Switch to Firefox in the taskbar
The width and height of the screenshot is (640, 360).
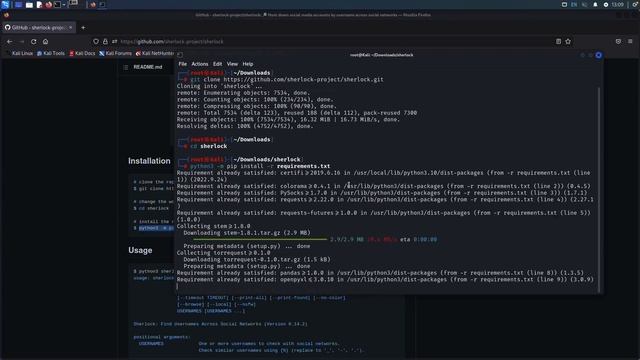pos(93,4)
